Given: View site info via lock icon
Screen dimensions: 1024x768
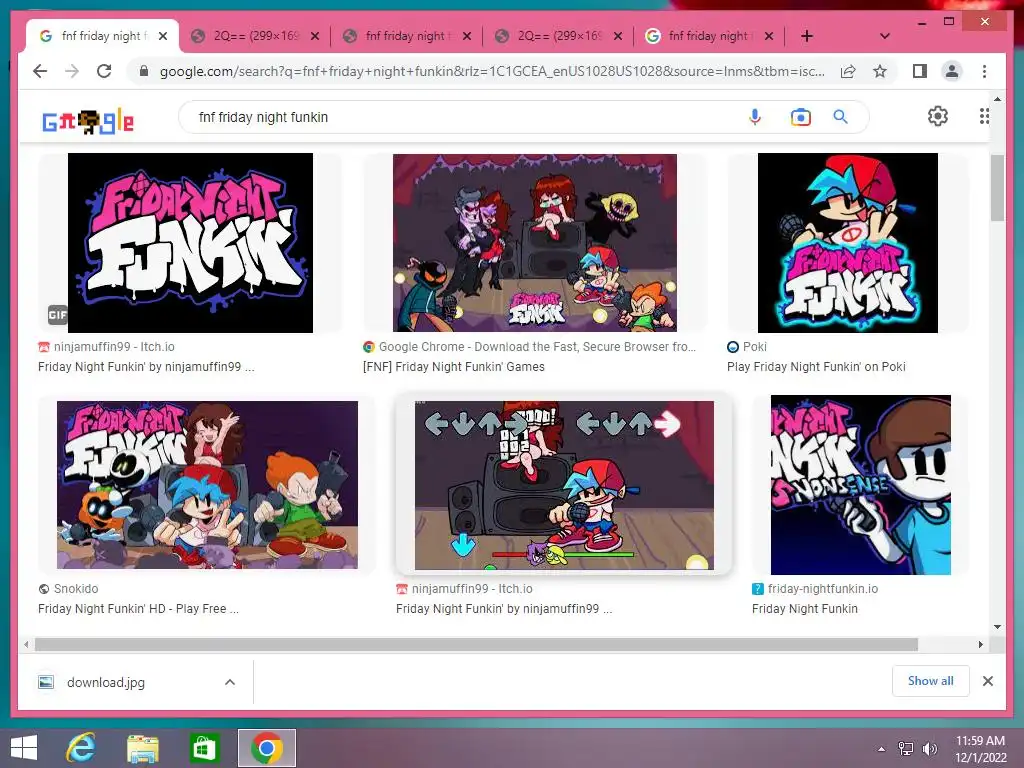Looking at the screenshot, I should click(144, 71).
